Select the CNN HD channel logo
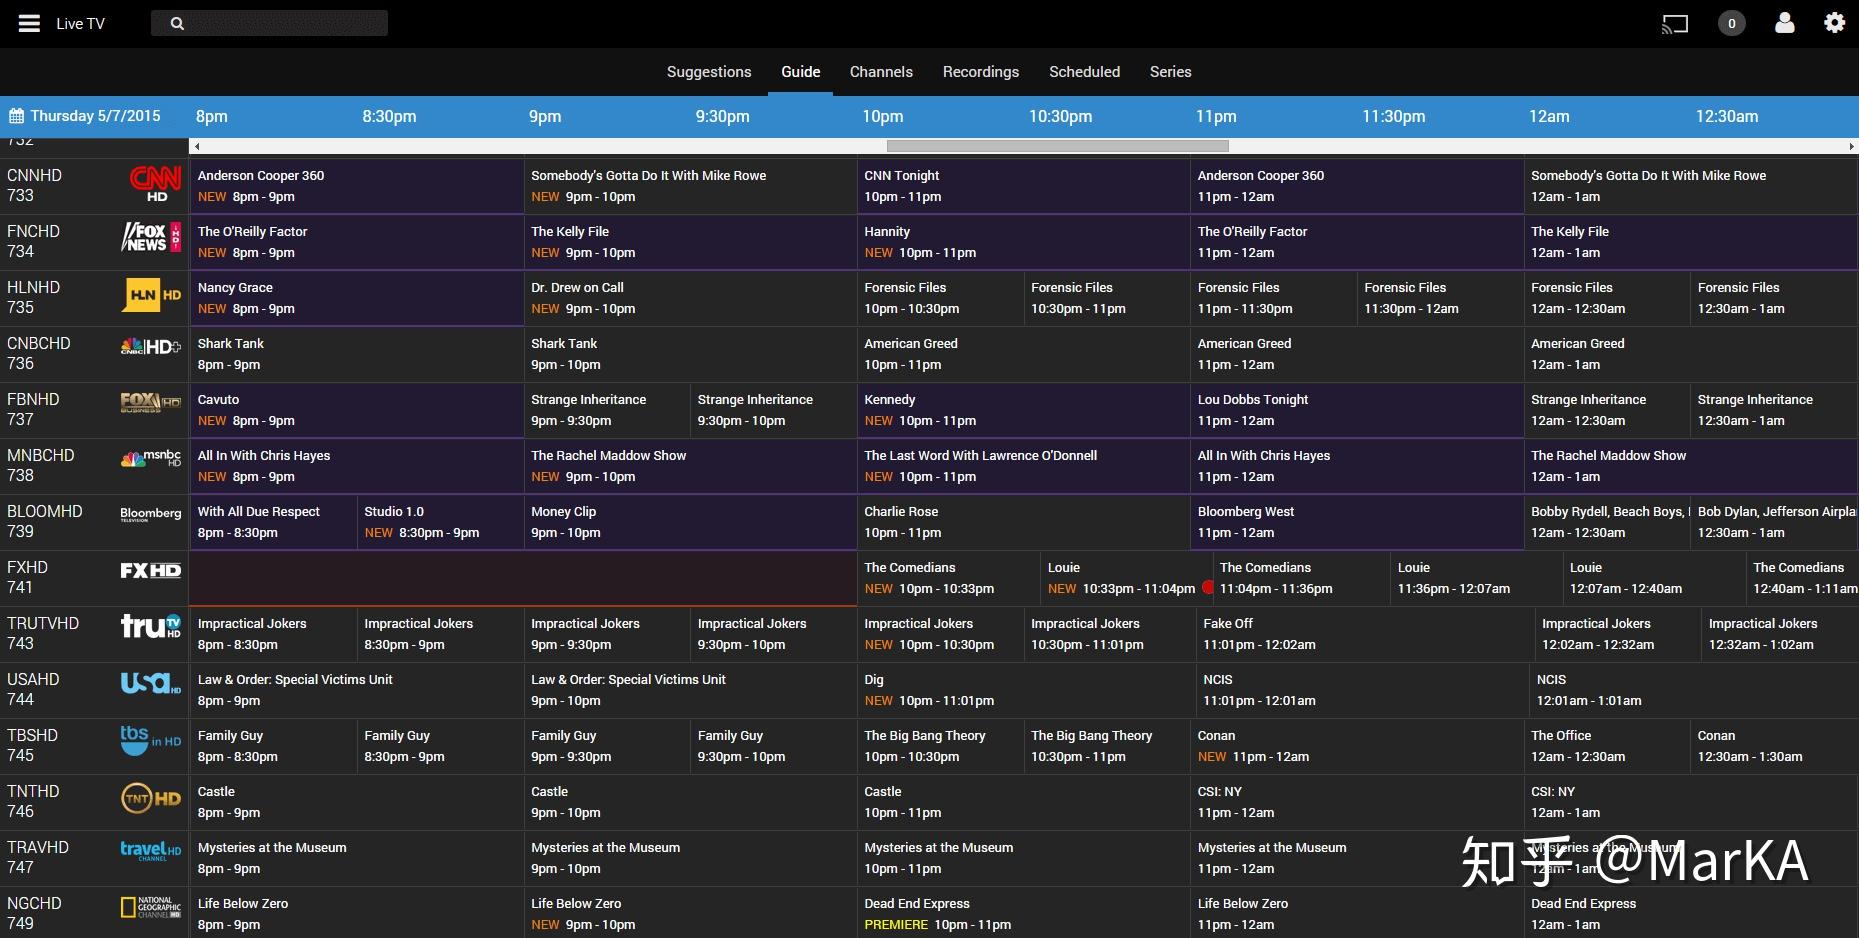Image resolution: width=1859 pixels, height=938 pixels. click(155, 184)
